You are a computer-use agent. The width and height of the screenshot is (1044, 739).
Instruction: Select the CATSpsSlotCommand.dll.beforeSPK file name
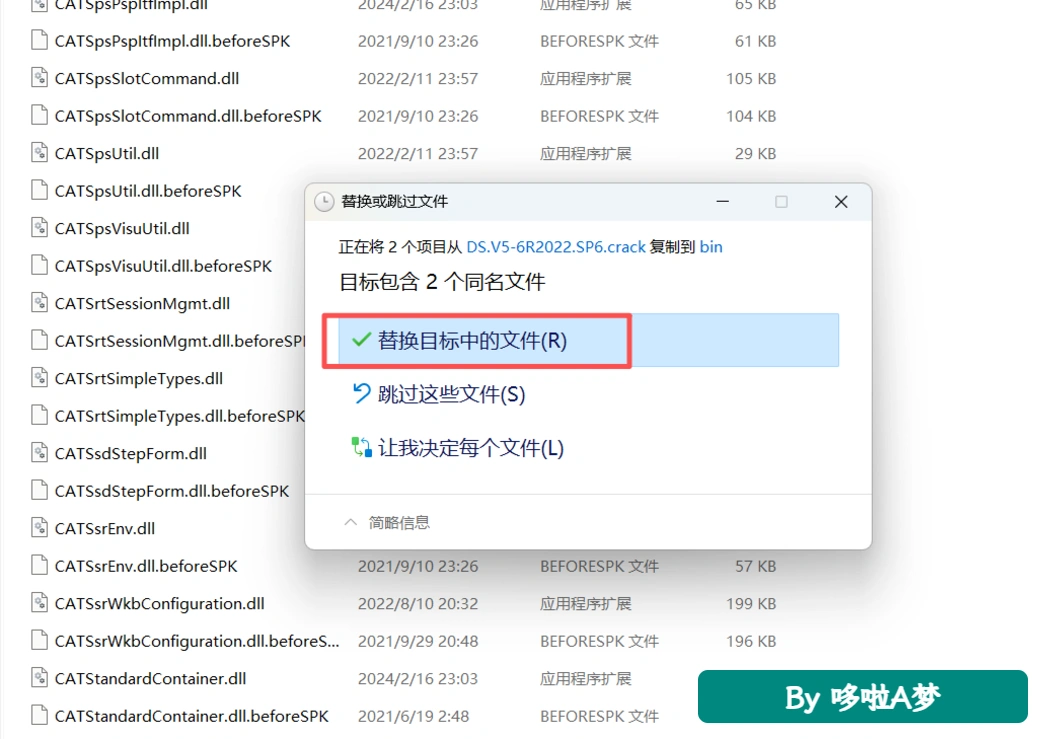point(188,117)
